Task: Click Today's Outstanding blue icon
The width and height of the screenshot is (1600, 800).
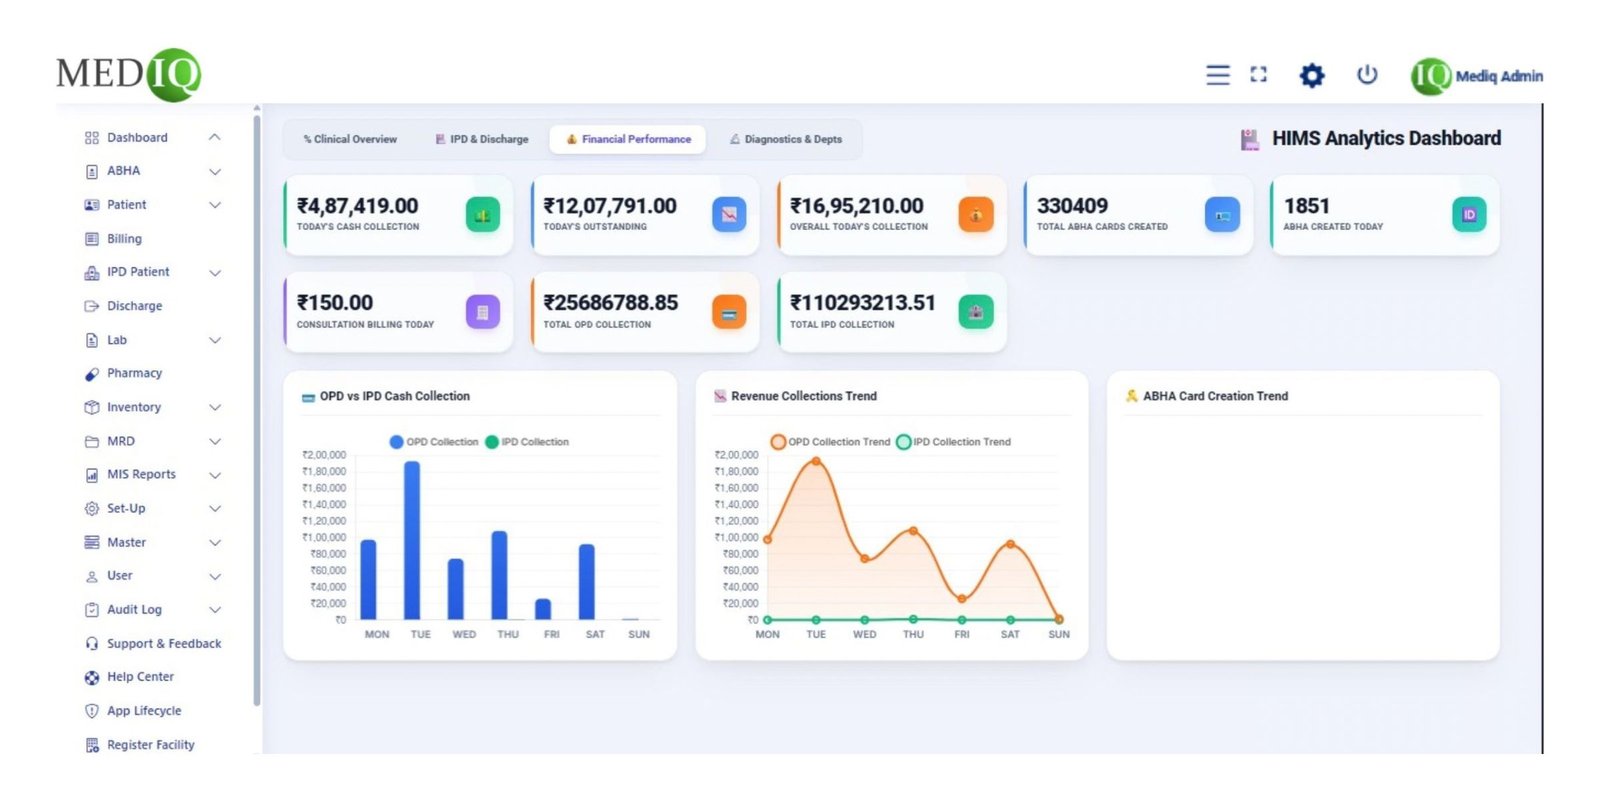Action: click(729, 214)
